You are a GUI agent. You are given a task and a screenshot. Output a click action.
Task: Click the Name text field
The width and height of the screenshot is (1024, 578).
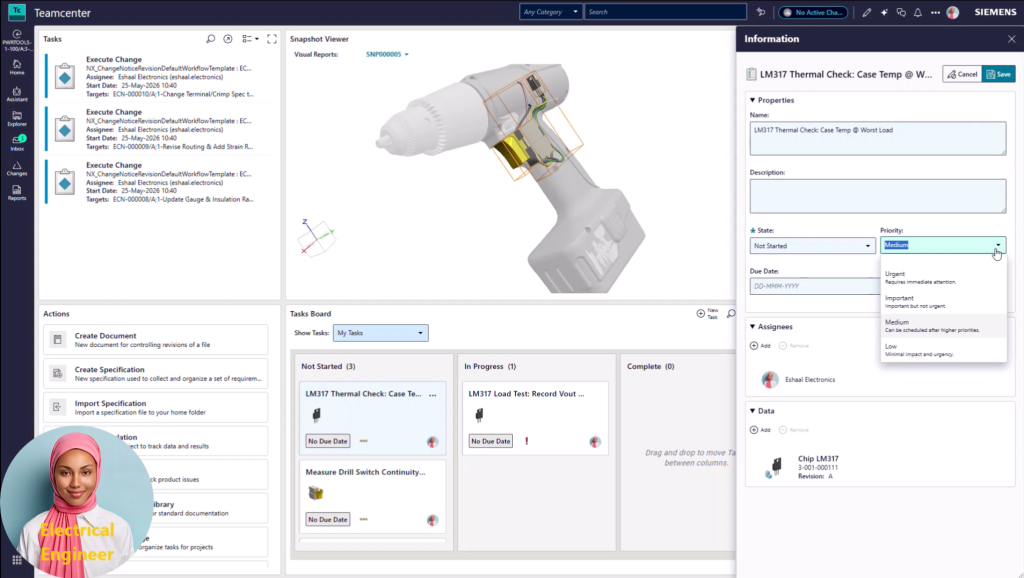(x=878, y=138)
